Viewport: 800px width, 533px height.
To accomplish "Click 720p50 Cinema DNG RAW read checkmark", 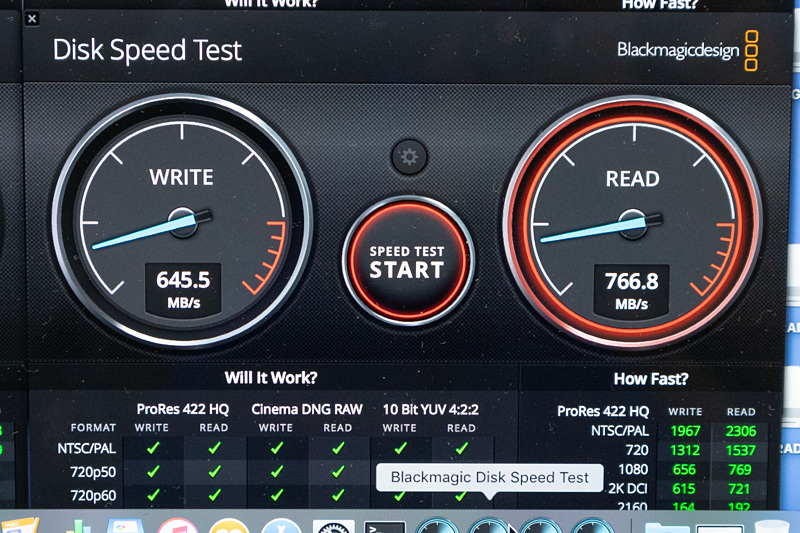I will (338, 472).
